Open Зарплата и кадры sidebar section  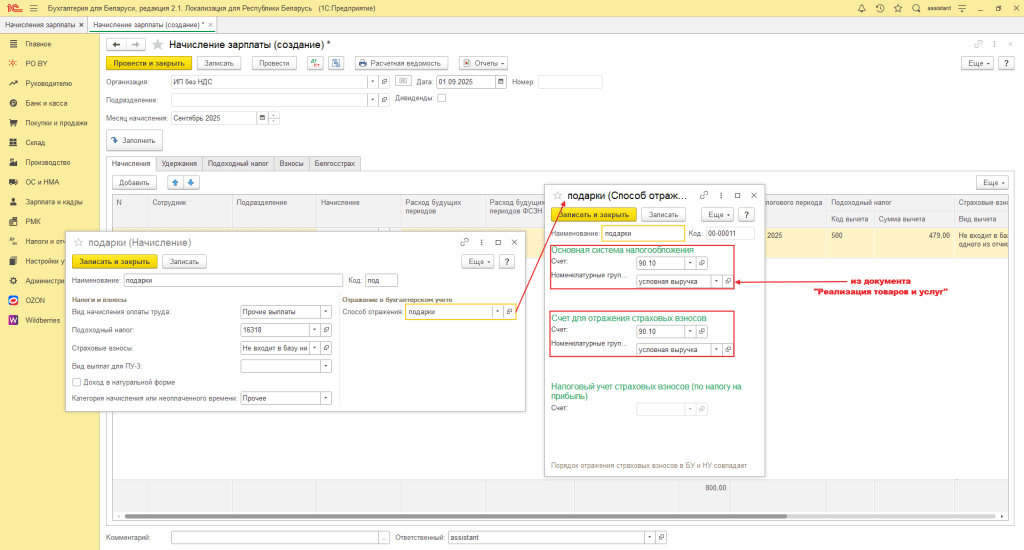[x=54, y=202]
